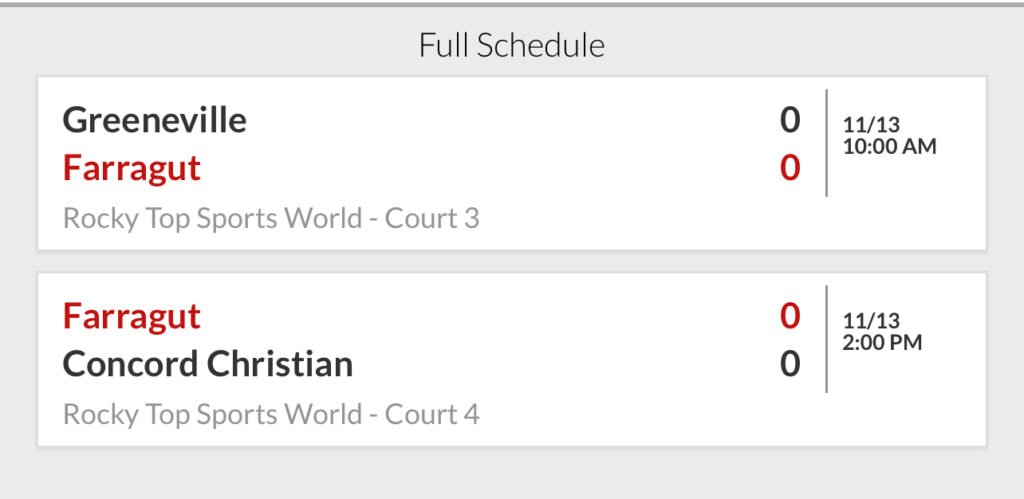
Task: Open Farragut in the 10:00 AM game
Action: tap(131, 168)
